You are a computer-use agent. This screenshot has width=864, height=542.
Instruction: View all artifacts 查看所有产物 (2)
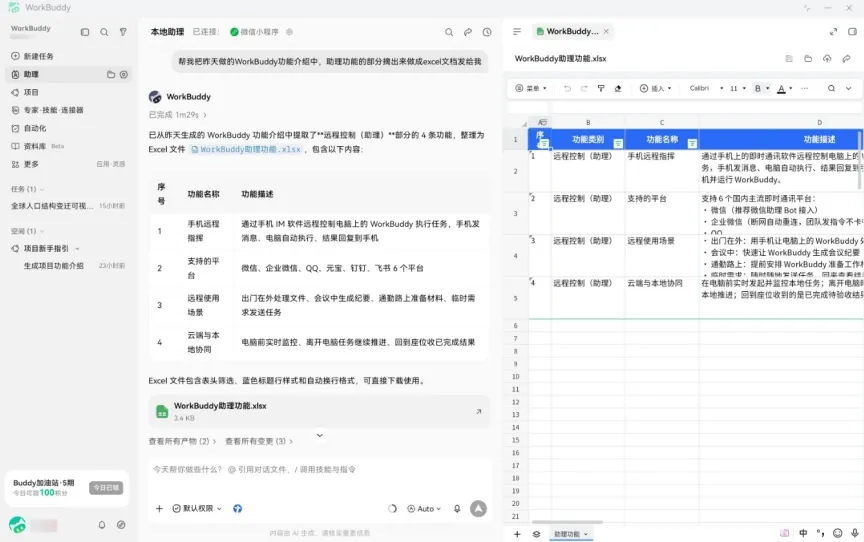tap(182, 441)
